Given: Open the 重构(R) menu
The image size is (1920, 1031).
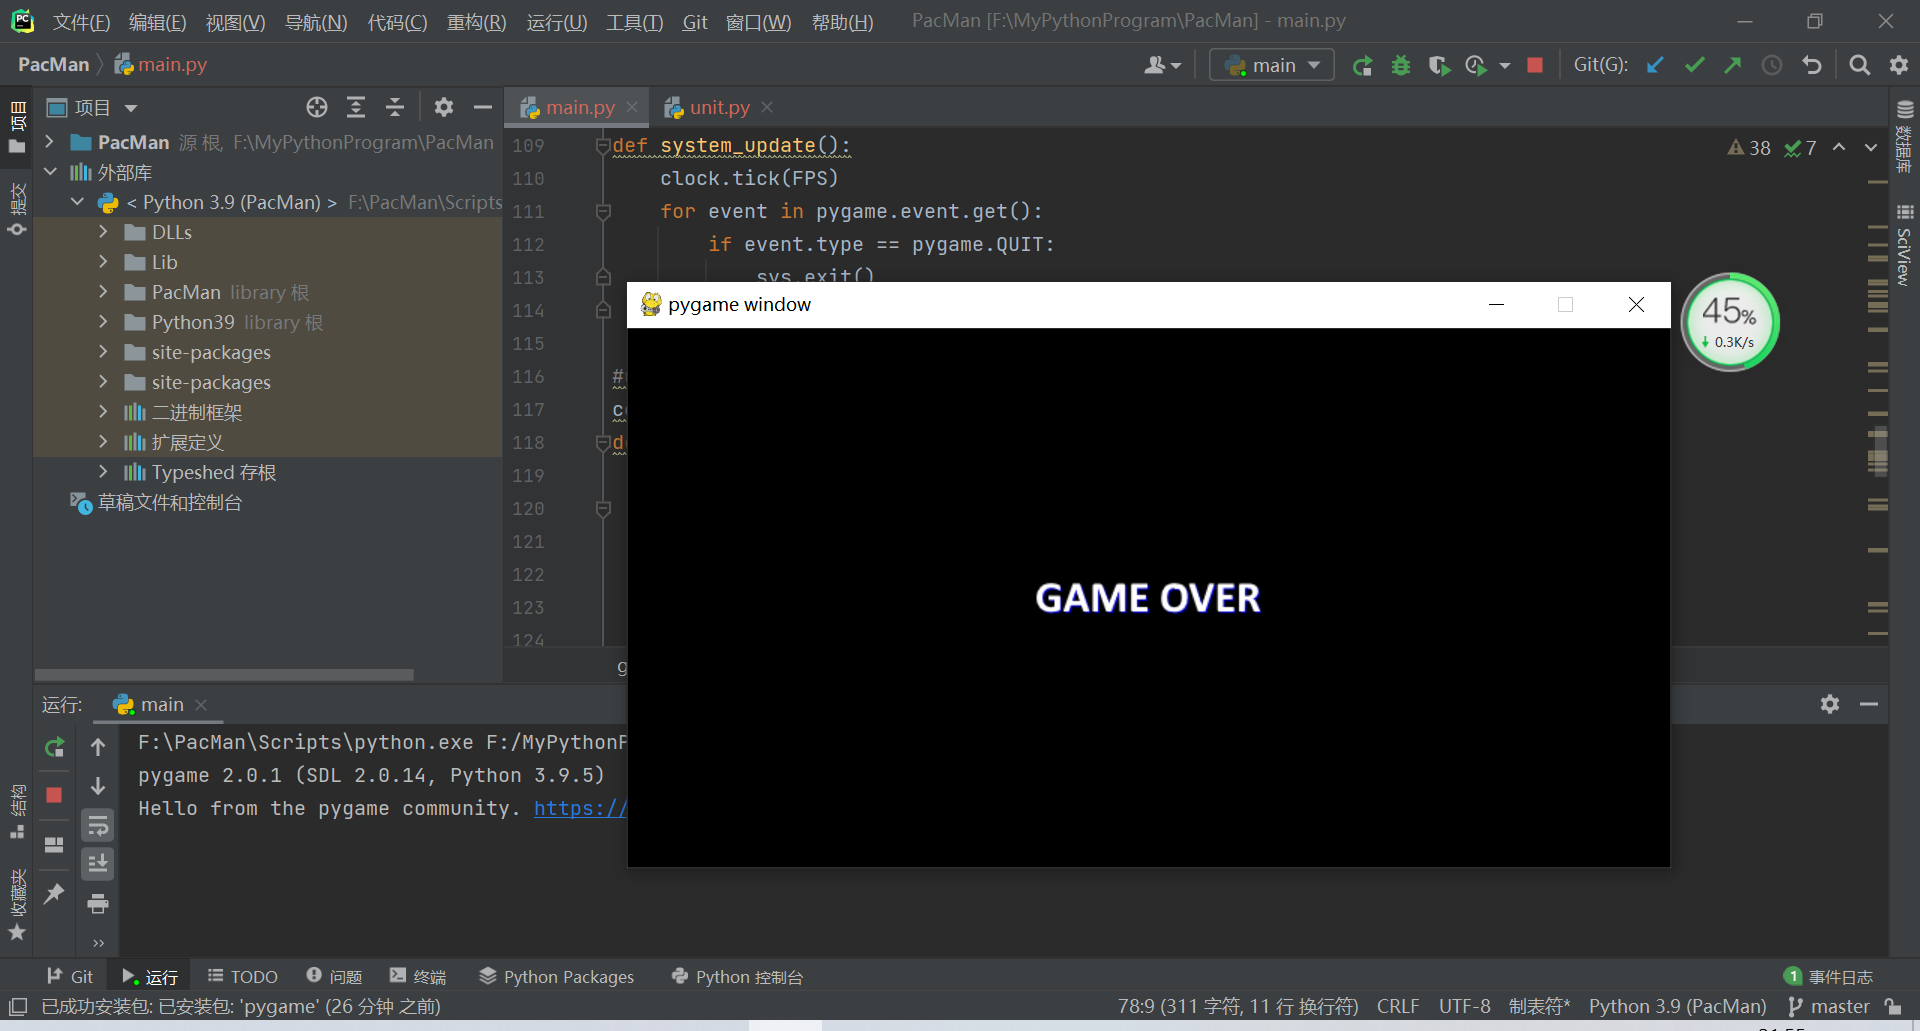Looking at the screenshot, I should click(x=476, y=22).
